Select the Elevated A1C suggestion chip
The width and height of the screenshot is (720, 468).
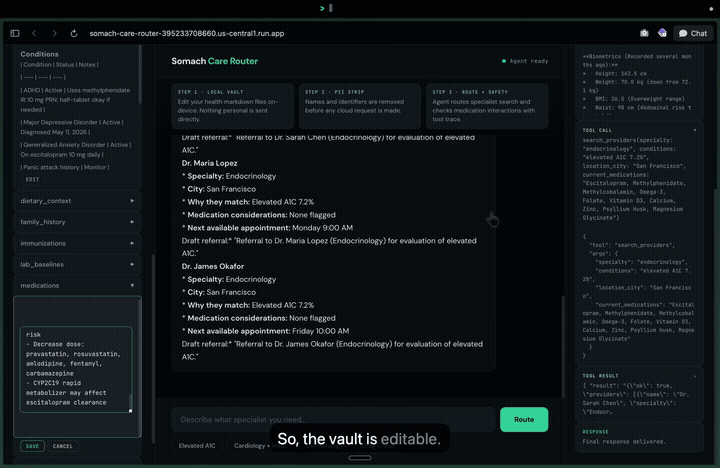pyautogui.click(x=197, y=445)
